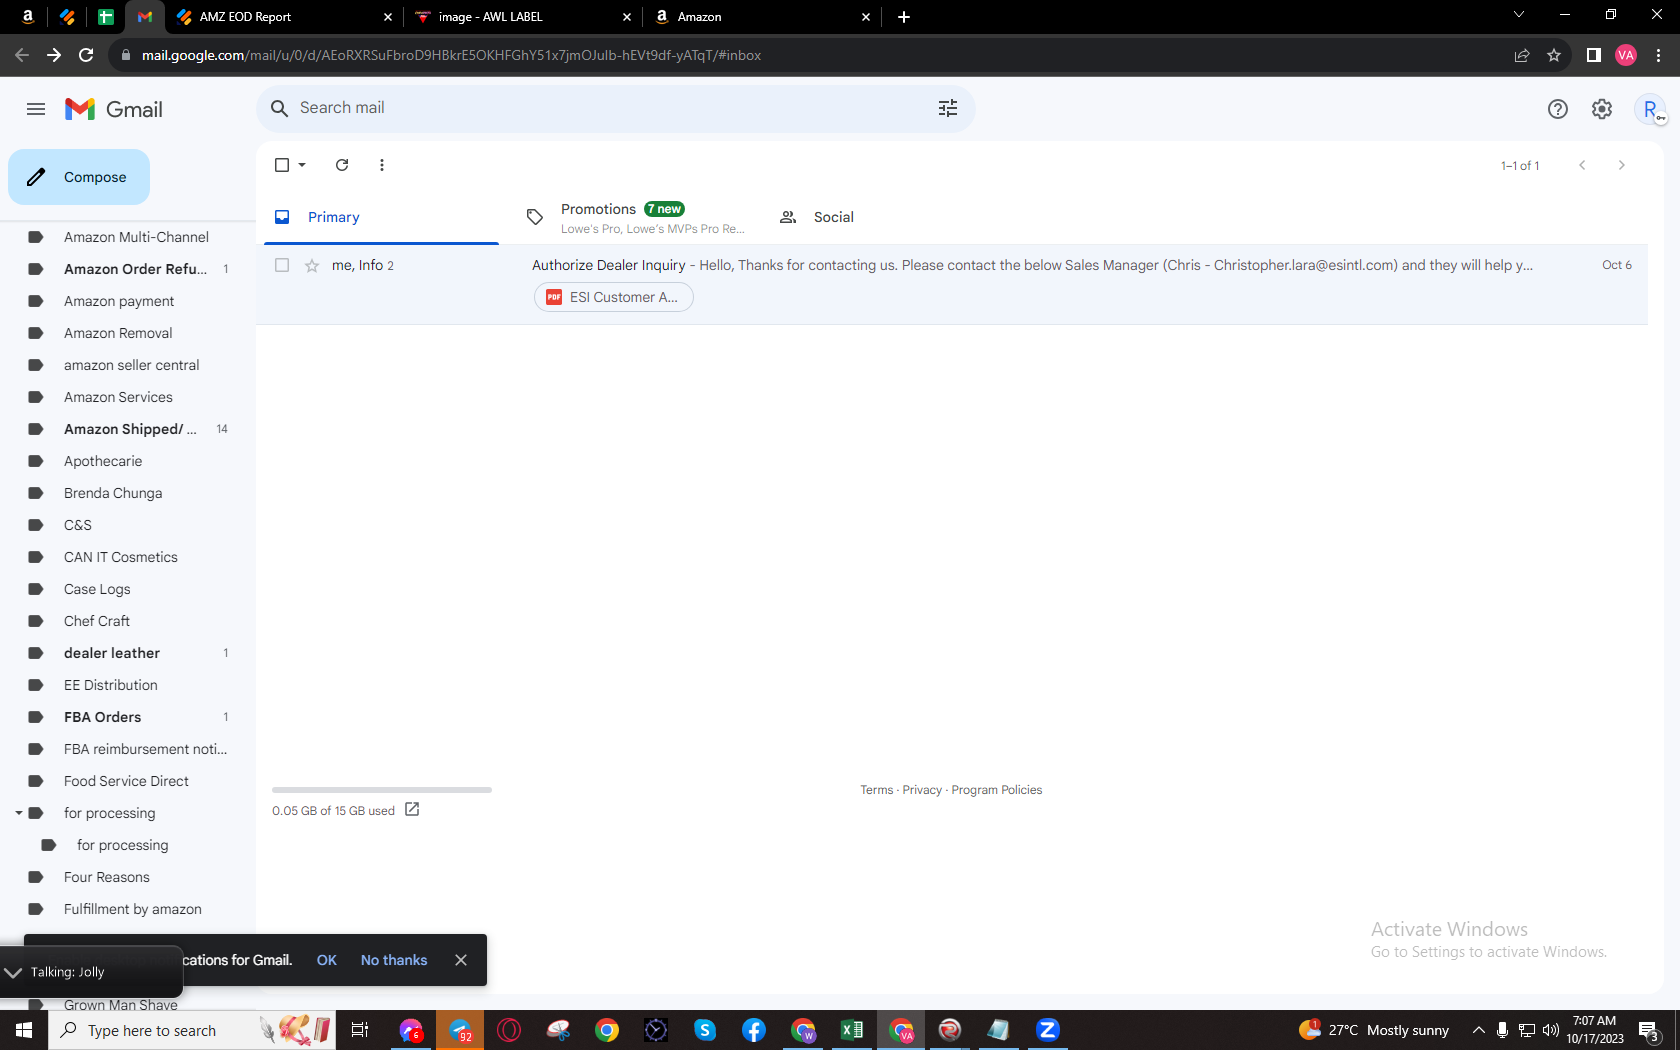Show search options filter icon
The height and width of the screenshot is (1050, 1680).
point(948,108)
